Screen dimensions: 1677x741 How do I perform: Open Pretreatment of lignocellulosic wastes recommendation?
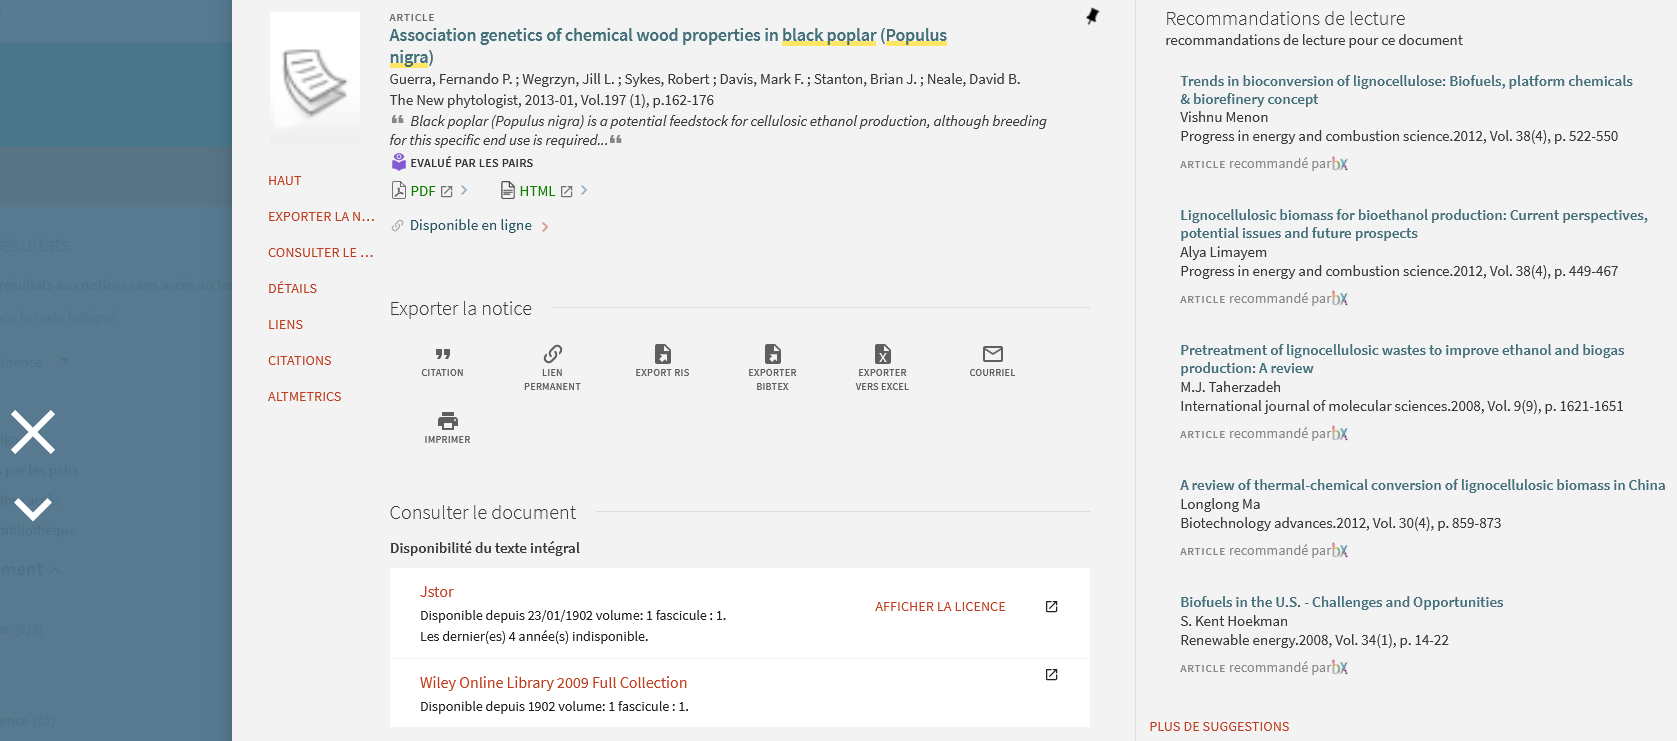[x=1402, y=359]
